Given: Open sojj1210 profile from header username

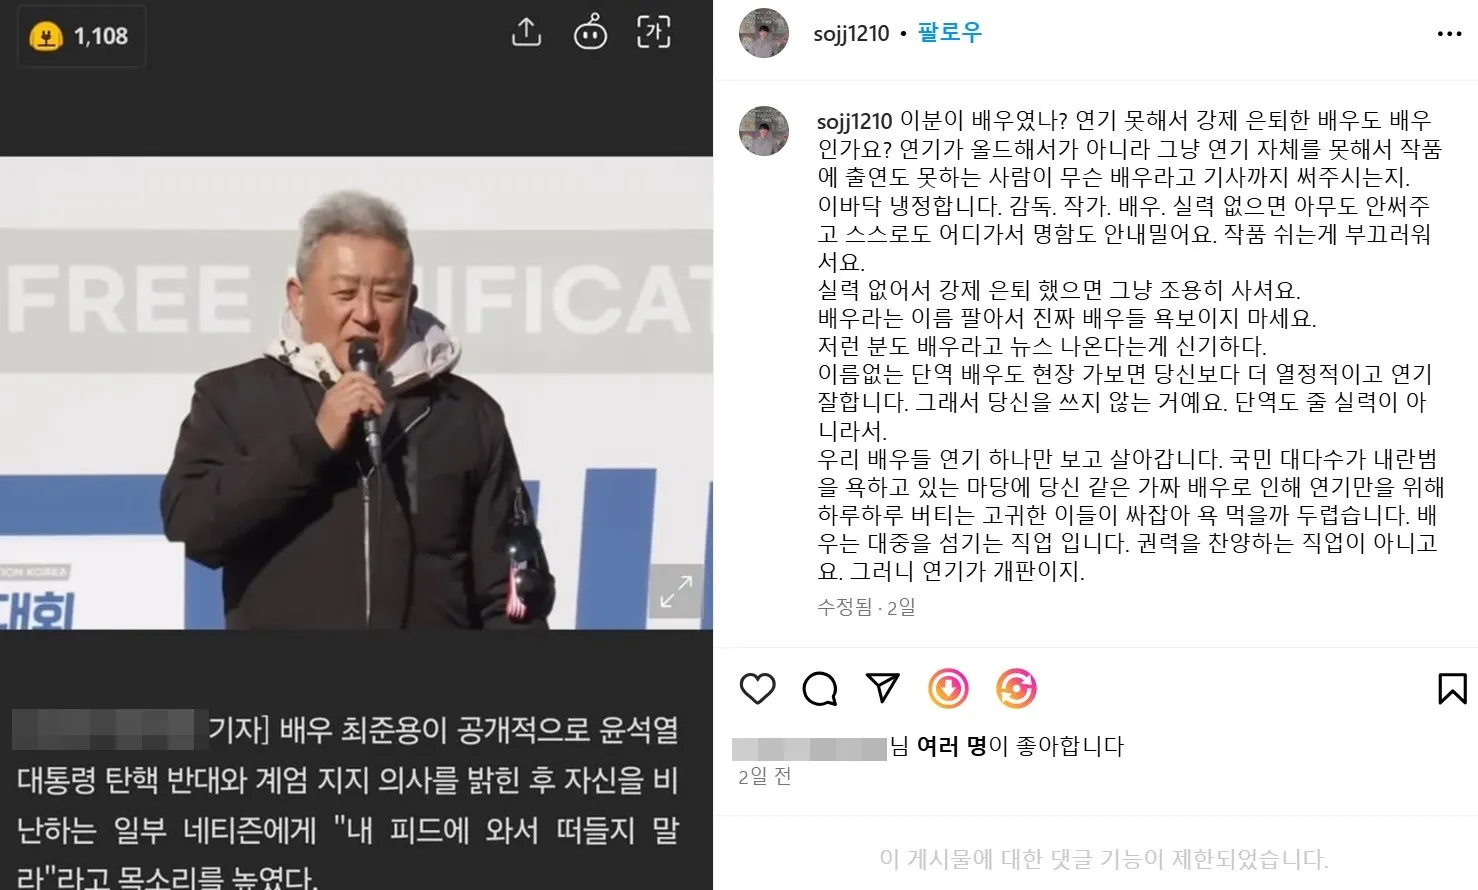Looking at the screenshot, I should pos(851,33).
